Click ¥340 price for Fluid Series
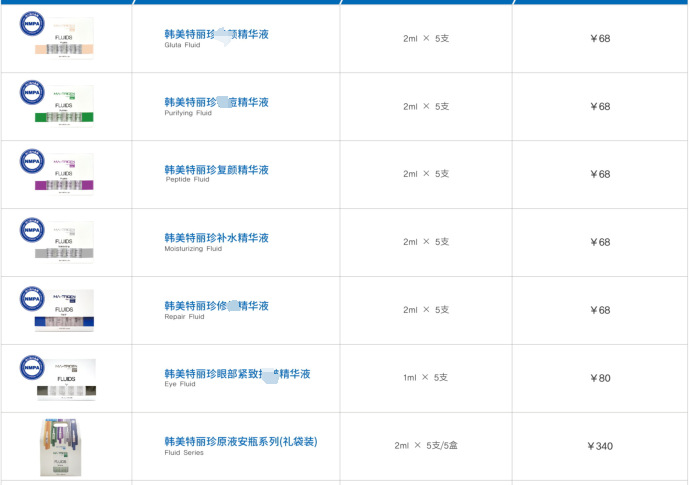This screenshot has height=485, width=690. pyautogui.click(x=600, y=446)
